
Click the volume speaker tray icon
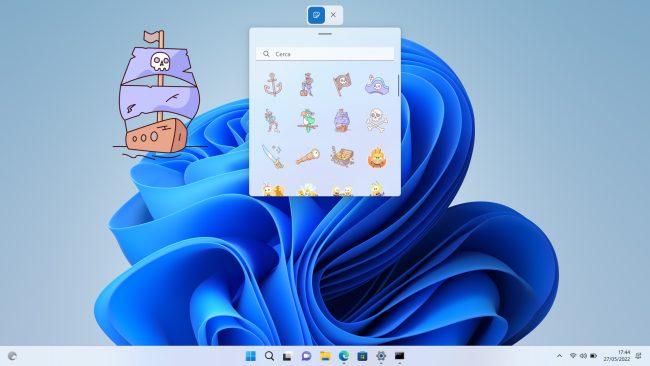583,356
